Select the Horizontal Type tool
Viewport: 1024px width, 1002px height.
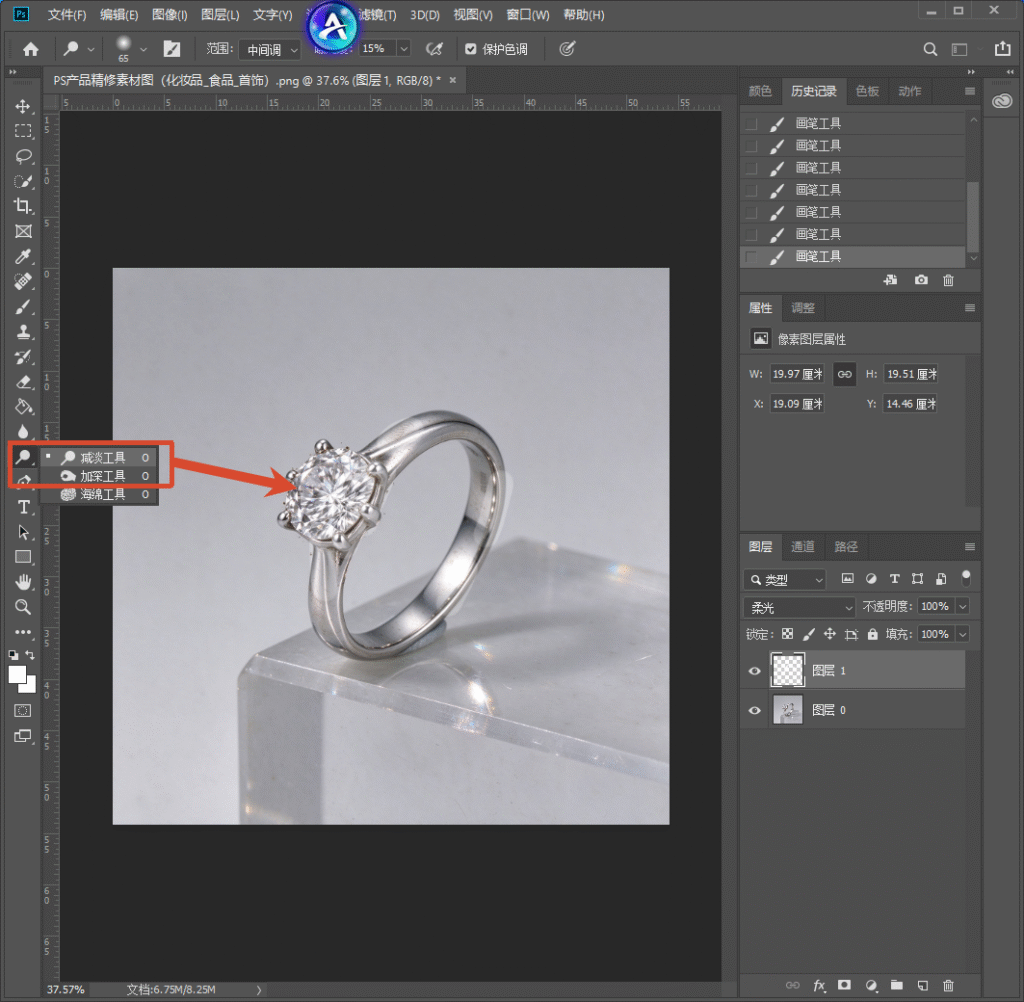click(x=24, y=508)
